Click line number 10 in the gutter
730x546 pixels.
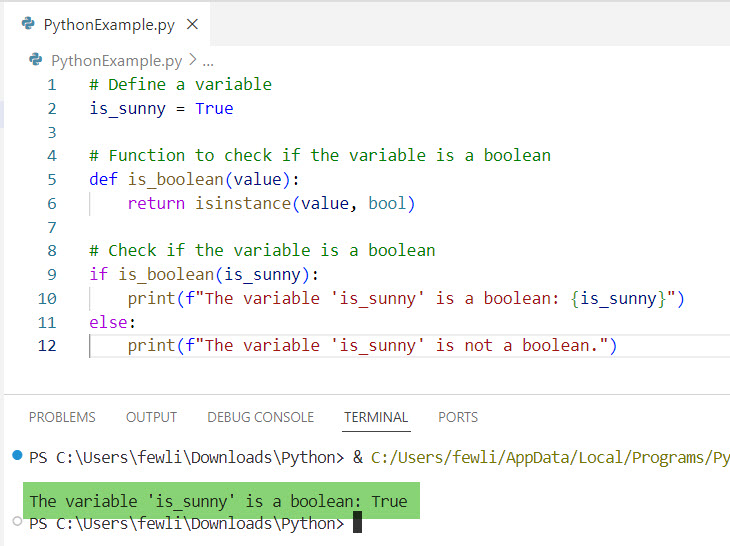(x=47, y=298)
